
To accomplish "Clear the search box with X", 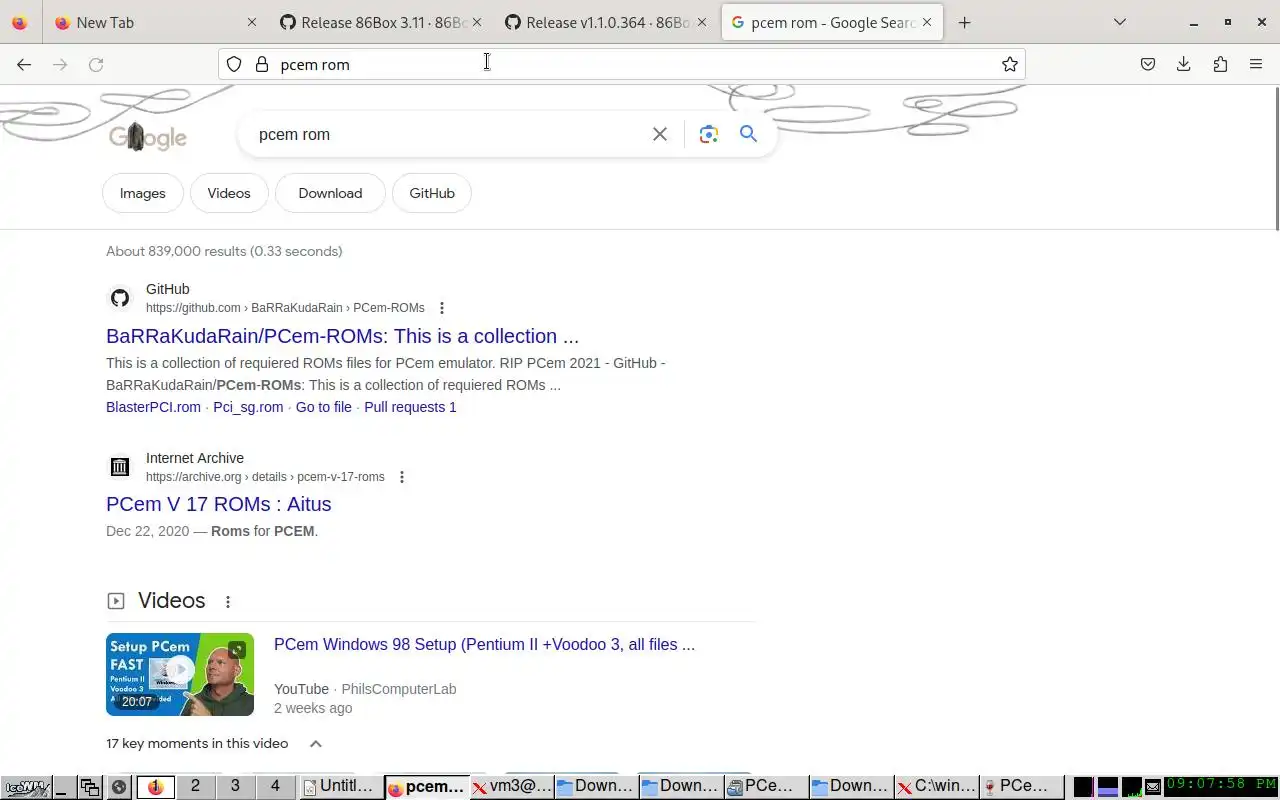I will click(x=660, y=134).
